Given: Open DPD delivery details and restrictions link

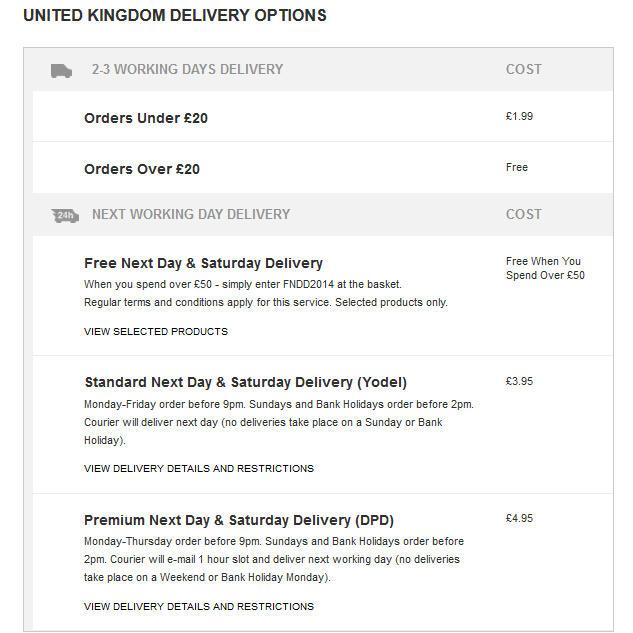Looking at the screenshot, I should [199, 607].
